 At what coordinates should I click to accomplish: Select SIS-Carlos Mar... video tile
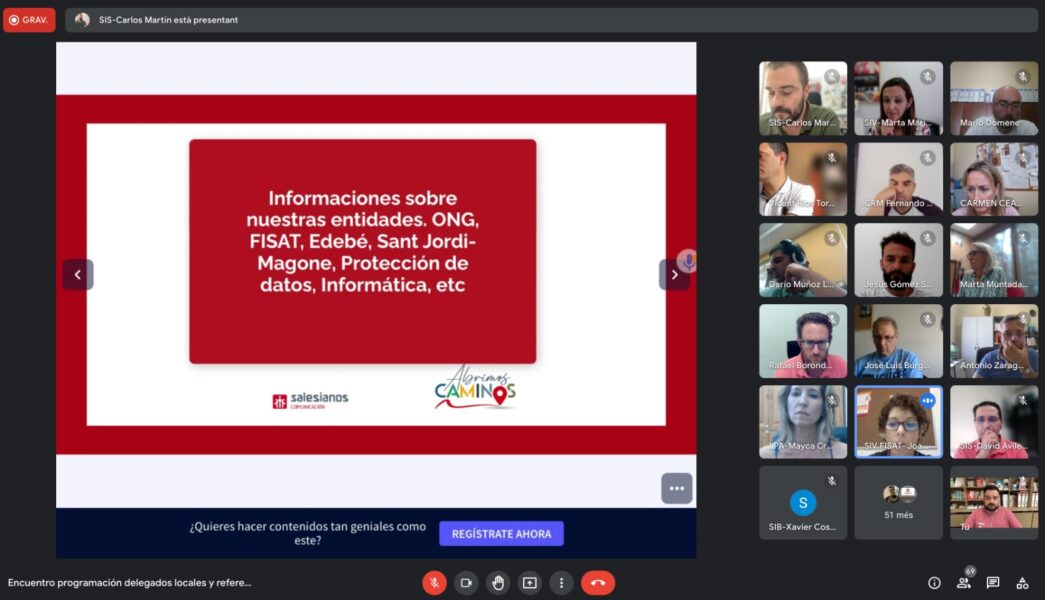click(803, 99)
